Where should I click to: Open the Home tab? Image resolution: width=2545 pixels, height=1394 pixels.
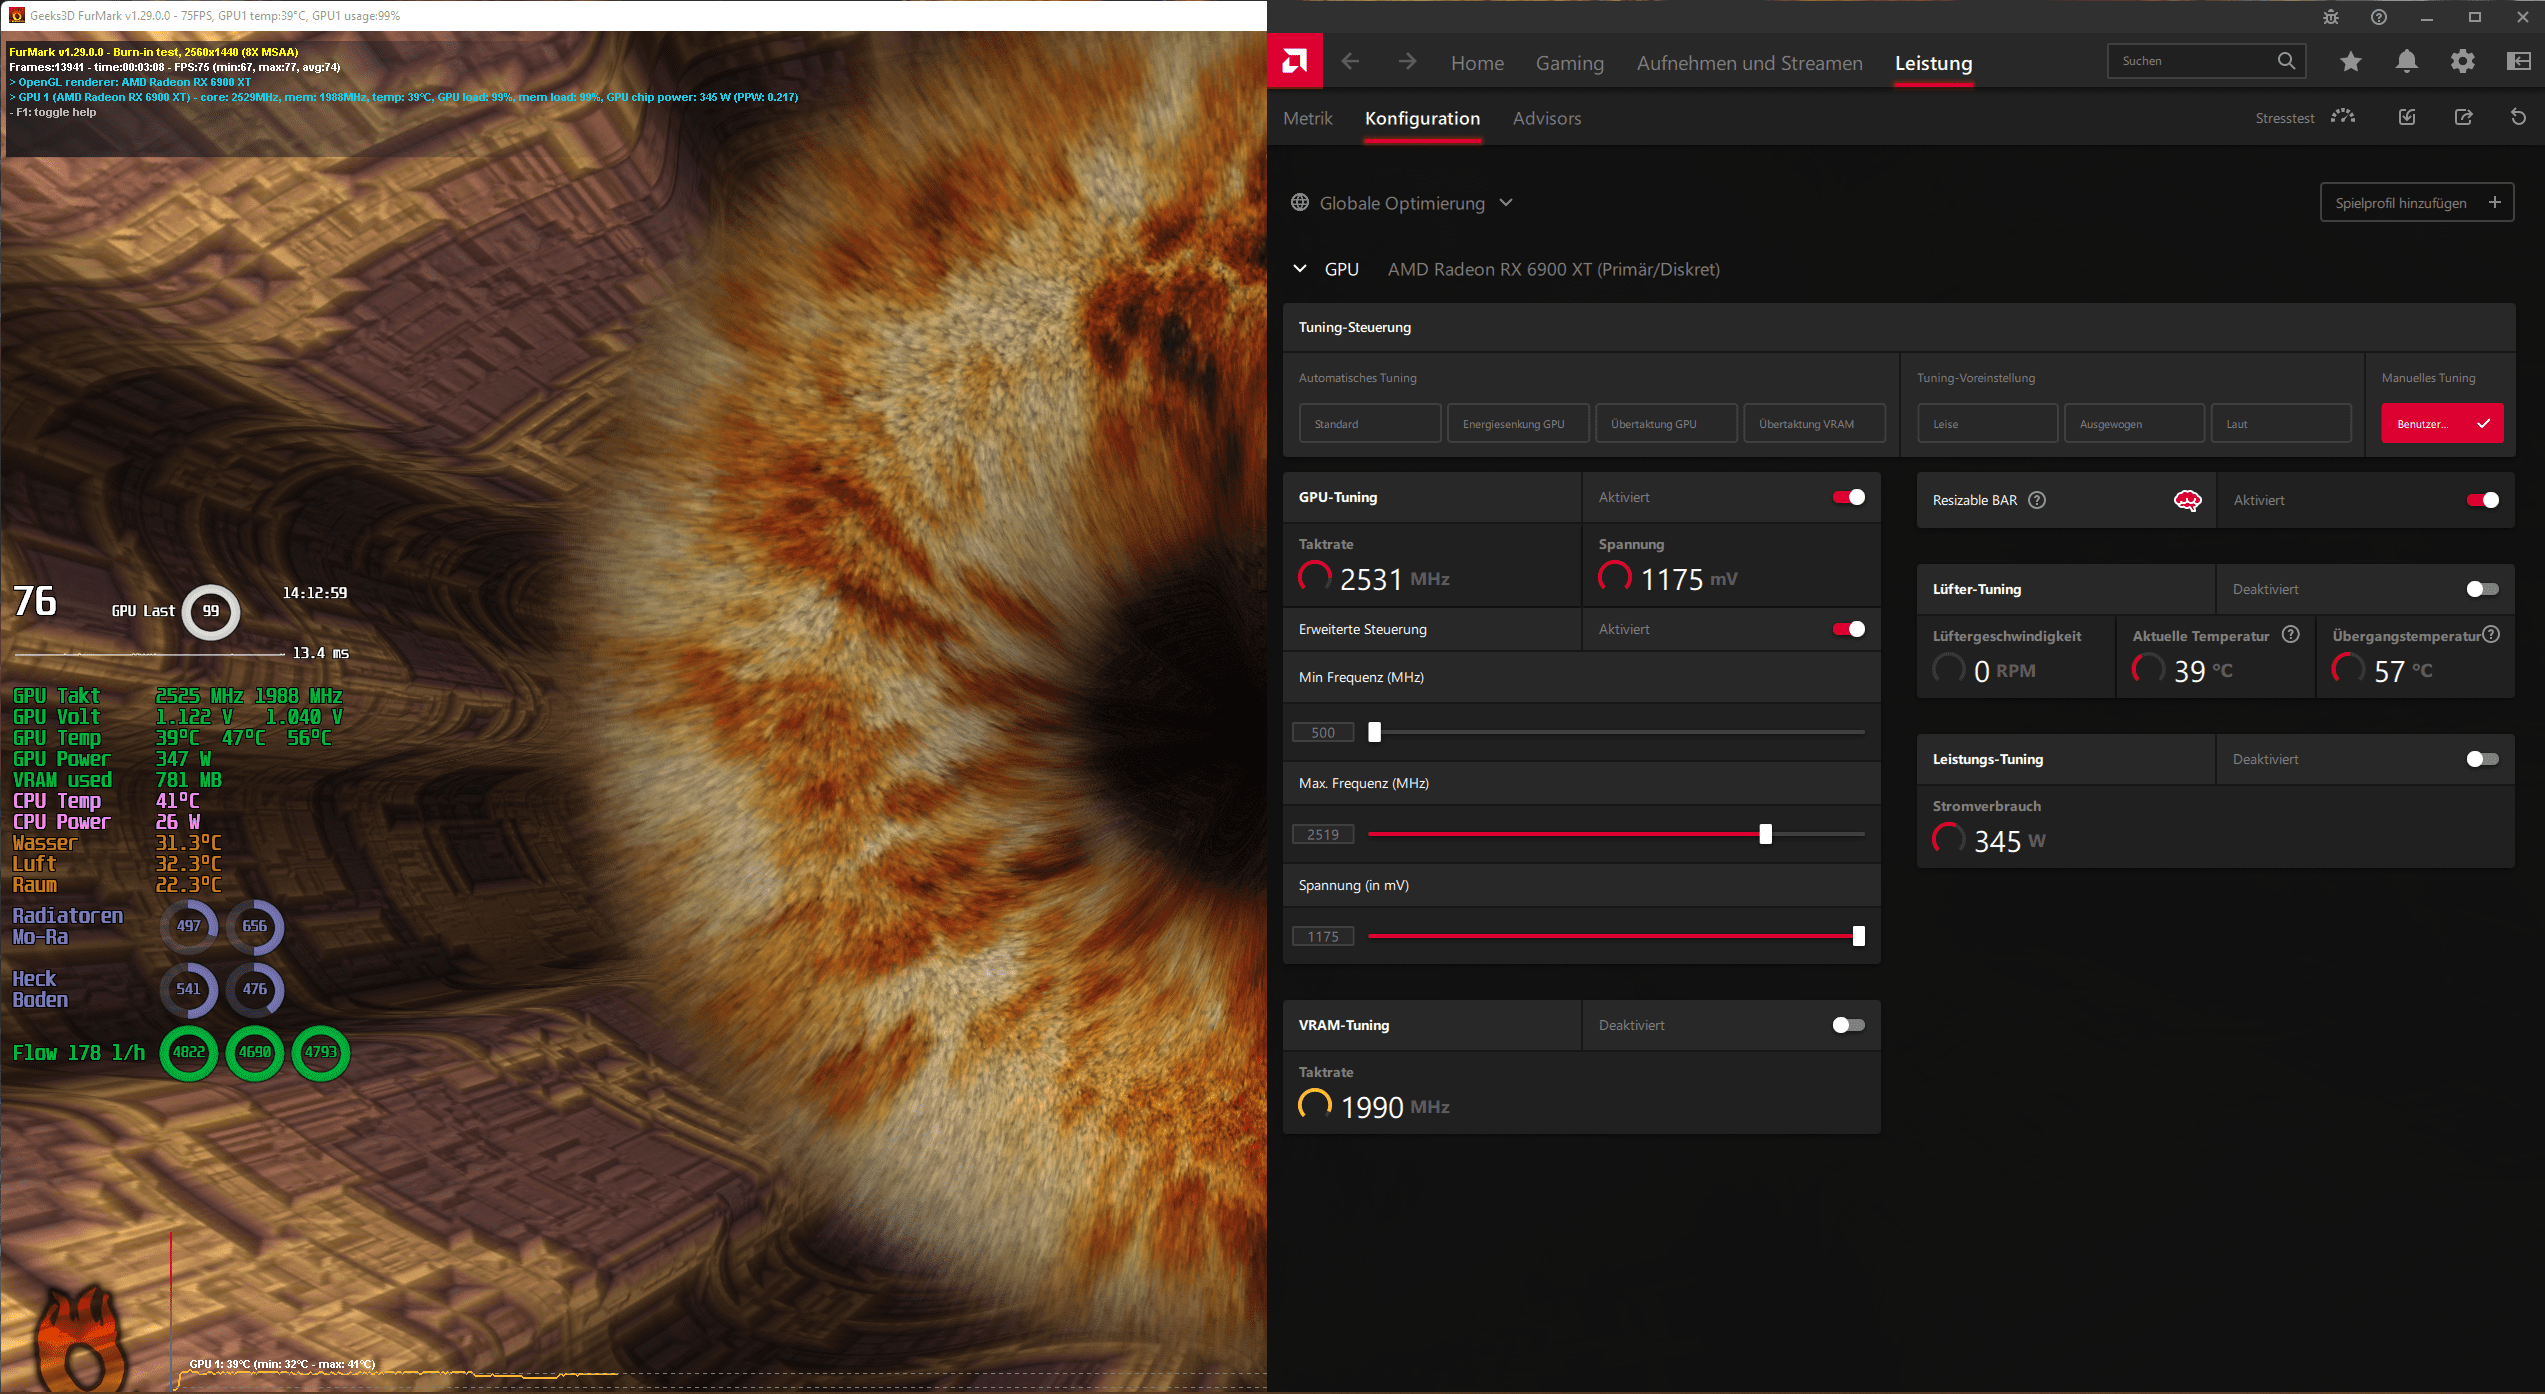1477,63
